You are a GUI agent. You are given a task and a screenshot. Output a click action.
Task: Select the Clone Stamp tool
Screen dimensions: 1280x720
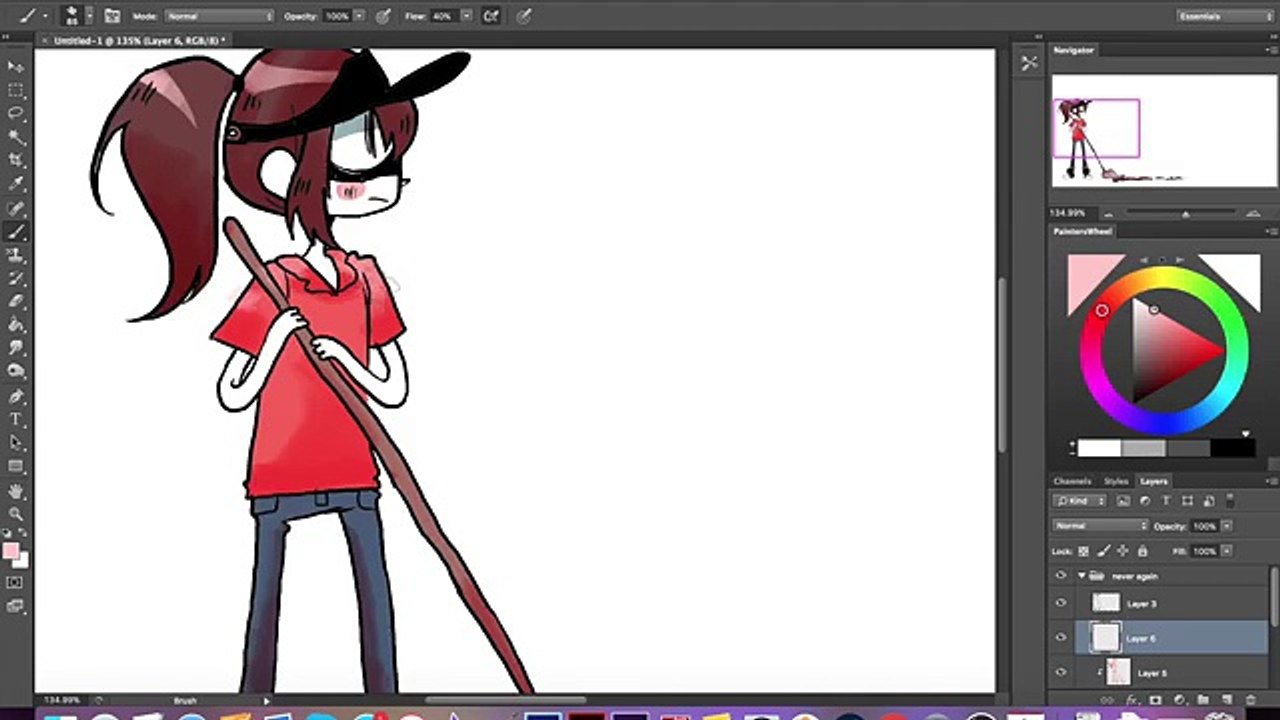click(16, 255)
